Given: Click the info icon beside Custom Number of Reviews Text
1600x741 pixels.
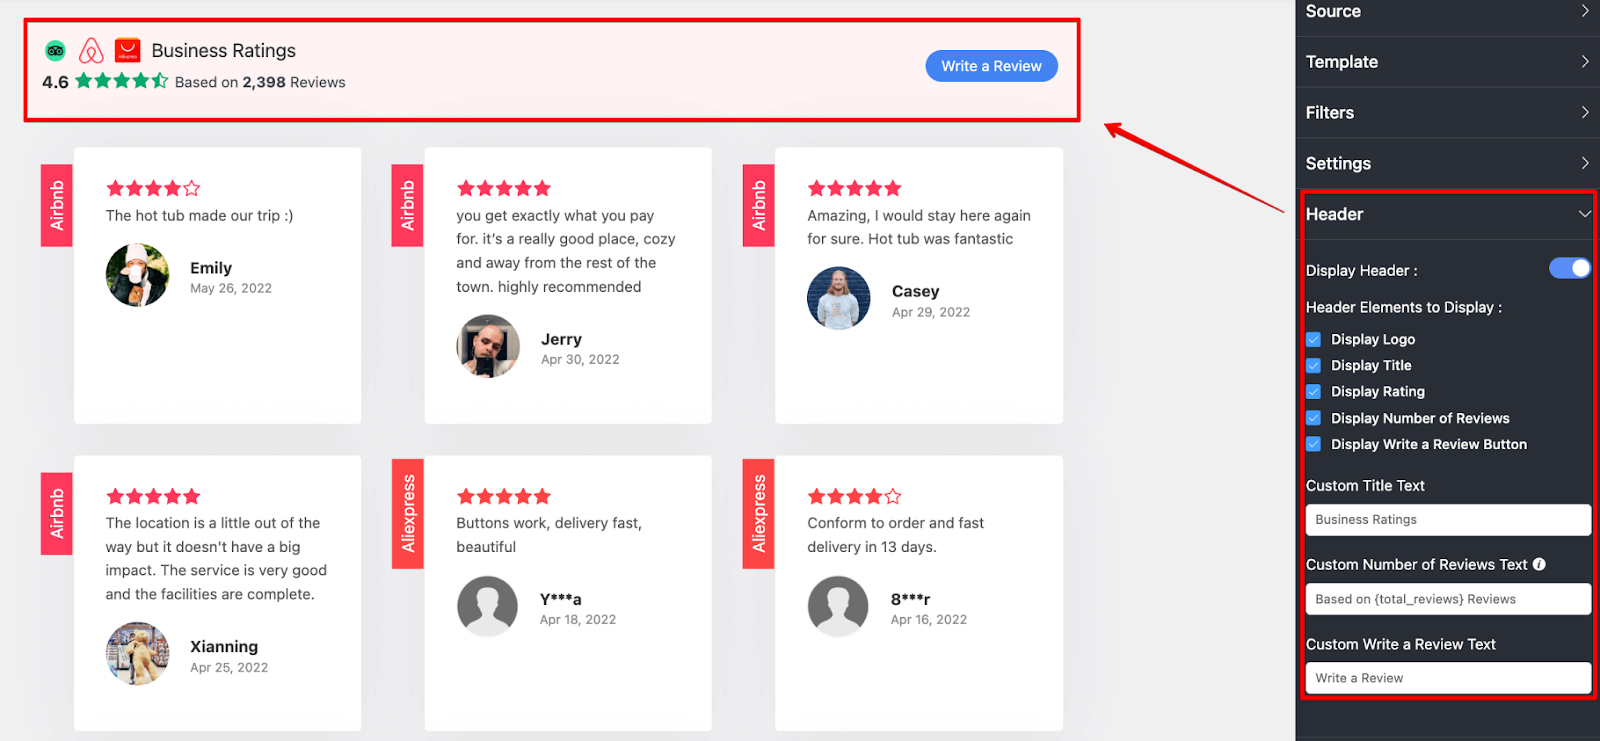Looking at the screenshot, I should pyautogui.click(x=1539, y=564).
